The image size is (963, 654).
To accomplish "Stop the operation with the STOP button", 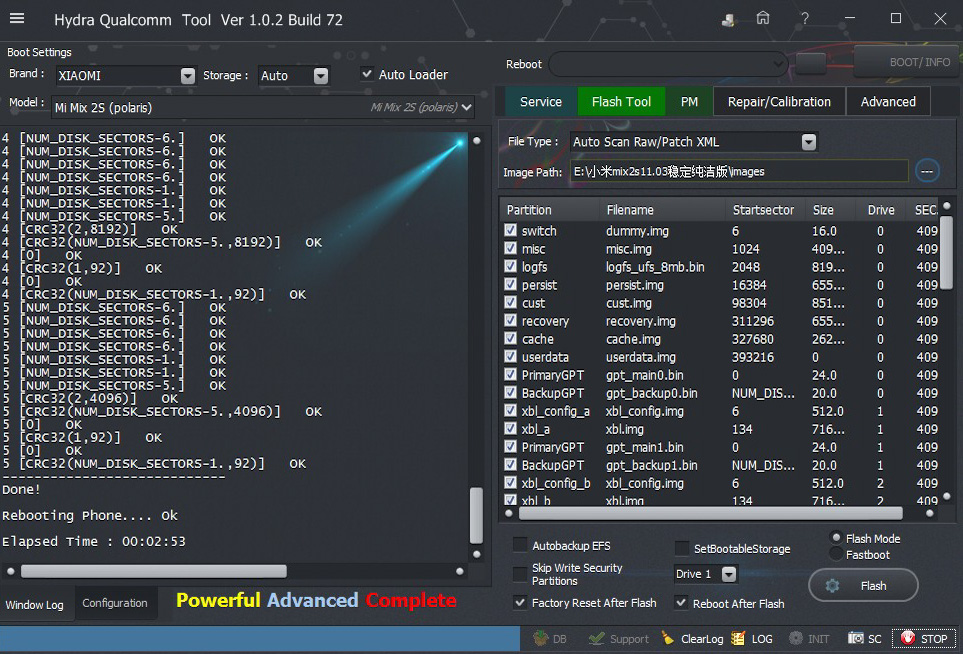I will [924, 639].
